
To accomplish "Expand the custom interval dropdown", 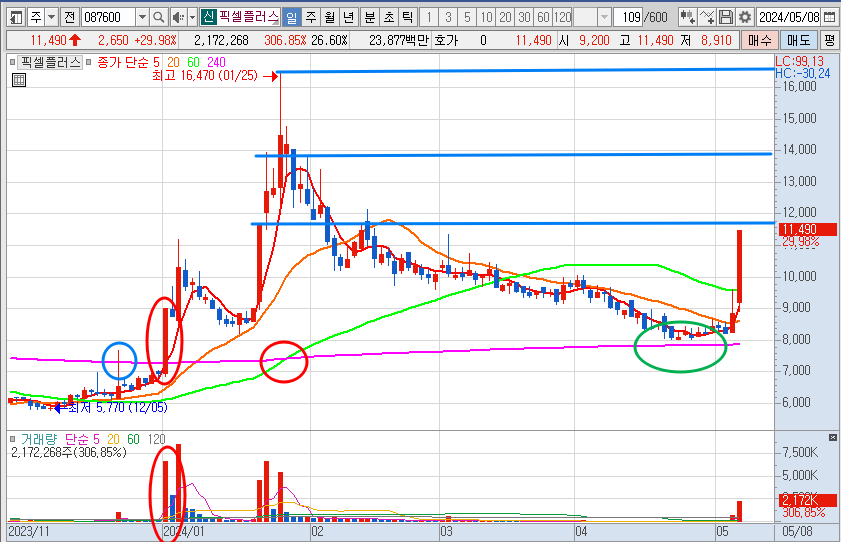I will 604,18.
